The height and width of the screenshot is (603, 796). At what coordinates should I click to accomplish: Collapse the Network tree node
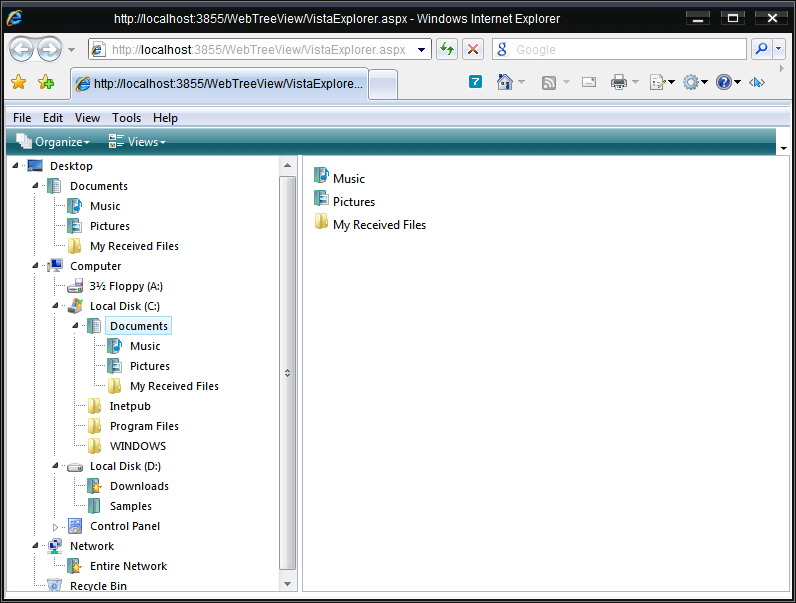(36, 546)
